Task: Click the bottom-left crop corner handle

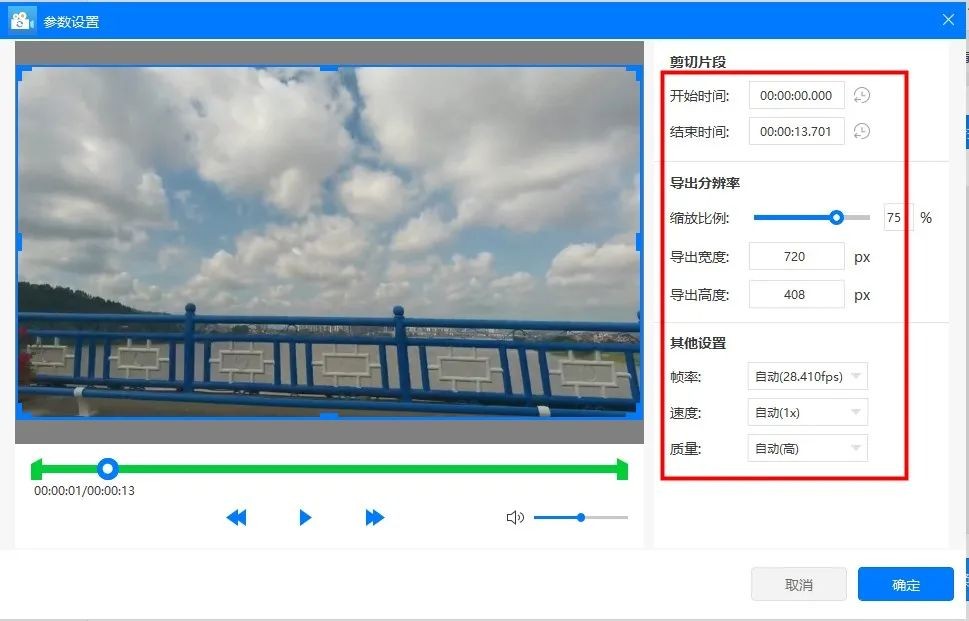Action: pos(22,413)
